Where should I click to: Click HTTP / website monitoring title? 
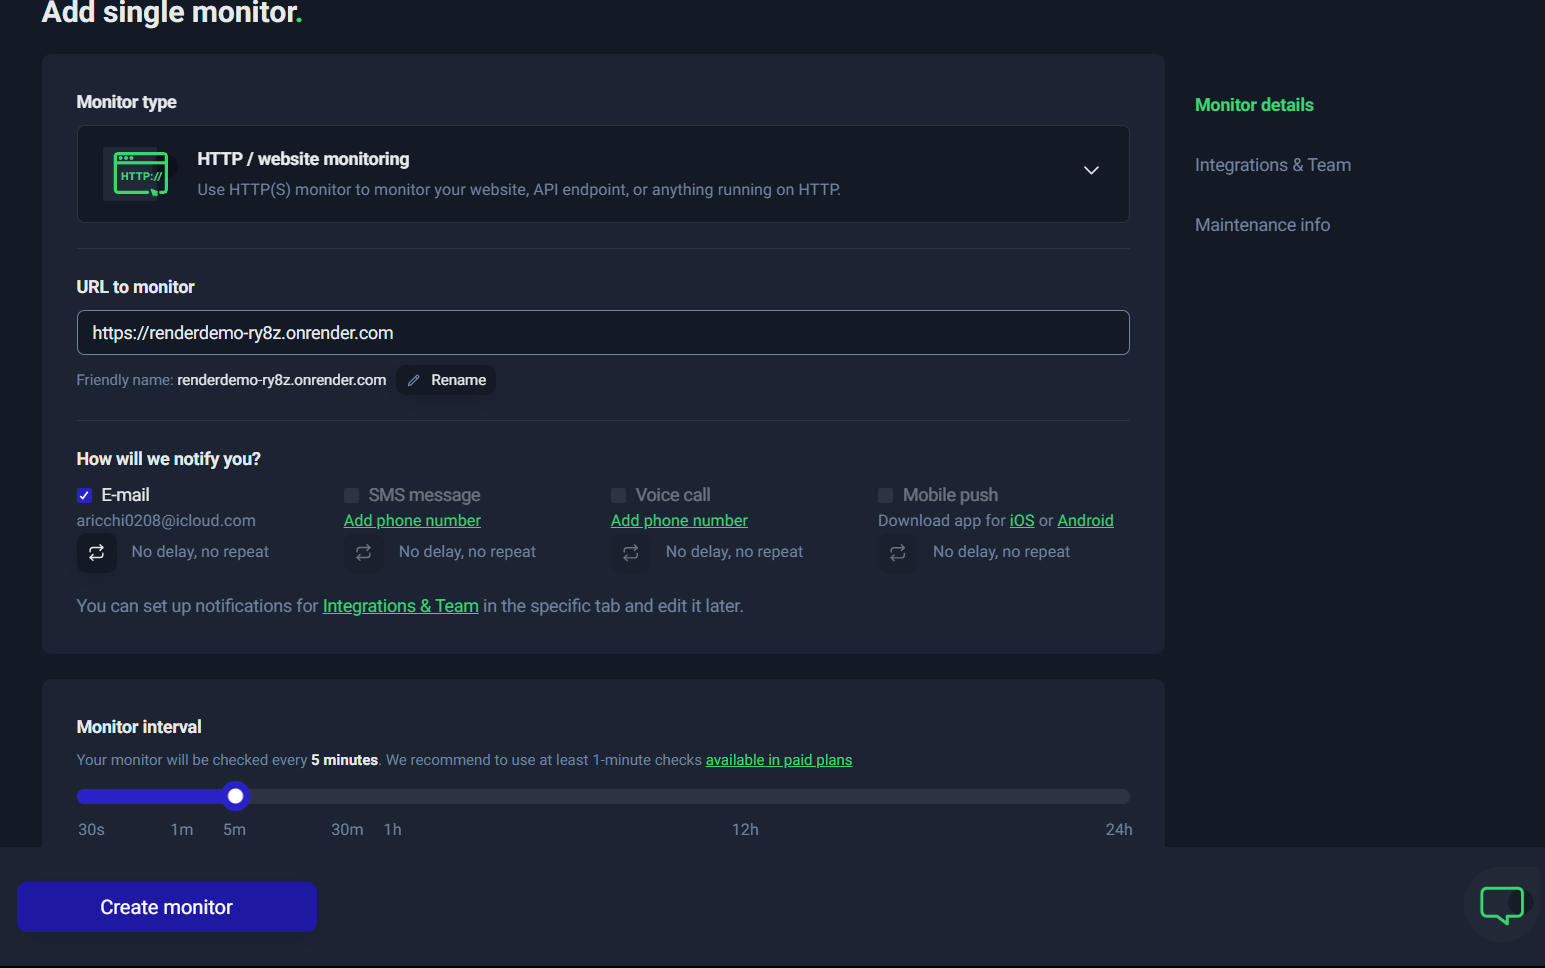303,159
